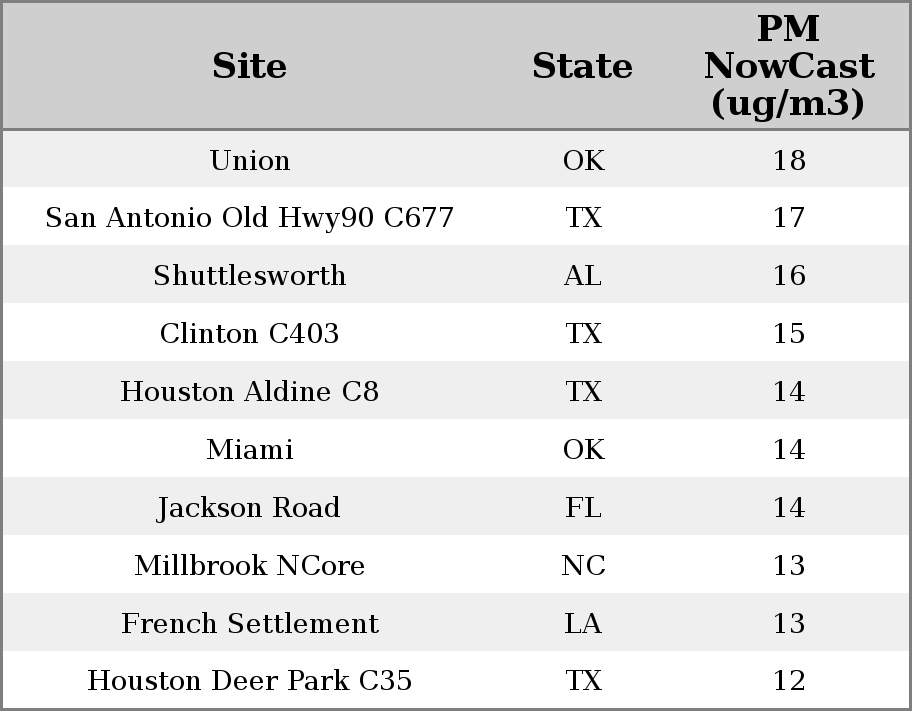Select San Antonio Old Hwy90 C677
Viewport: 912px width, 711px height.
click(250, 218)
